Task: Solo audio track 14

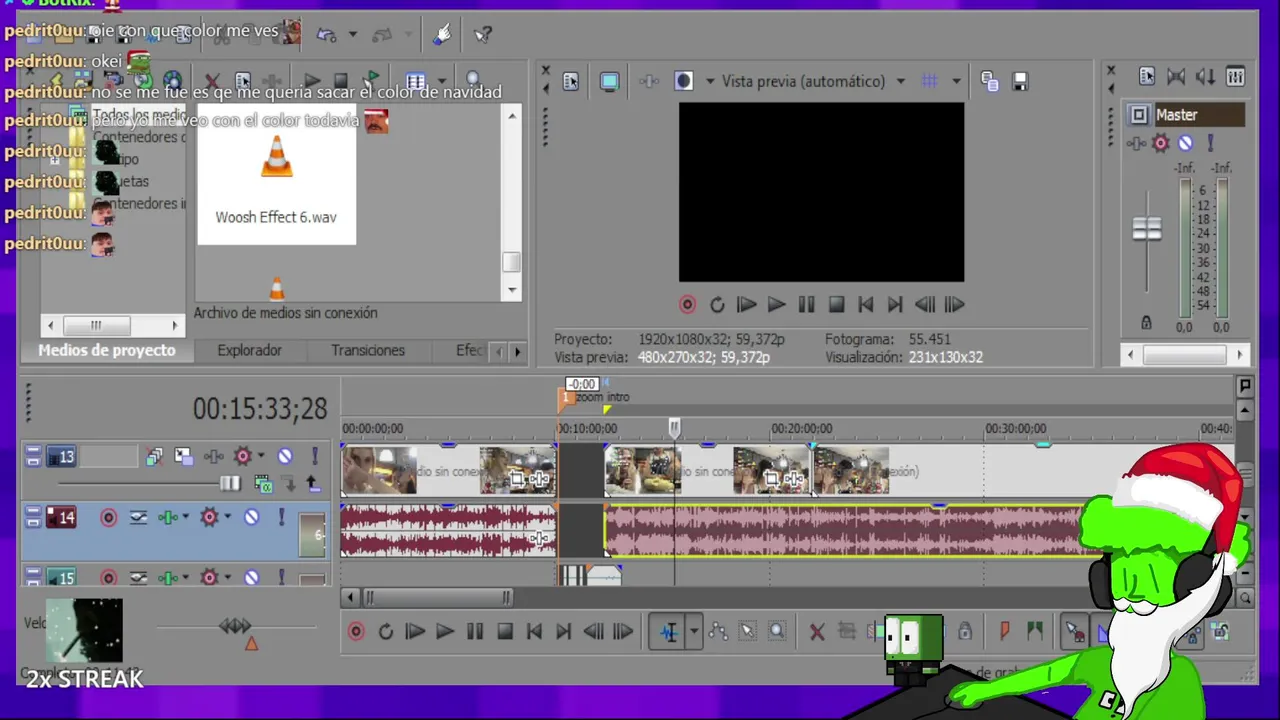Action: 281,517
